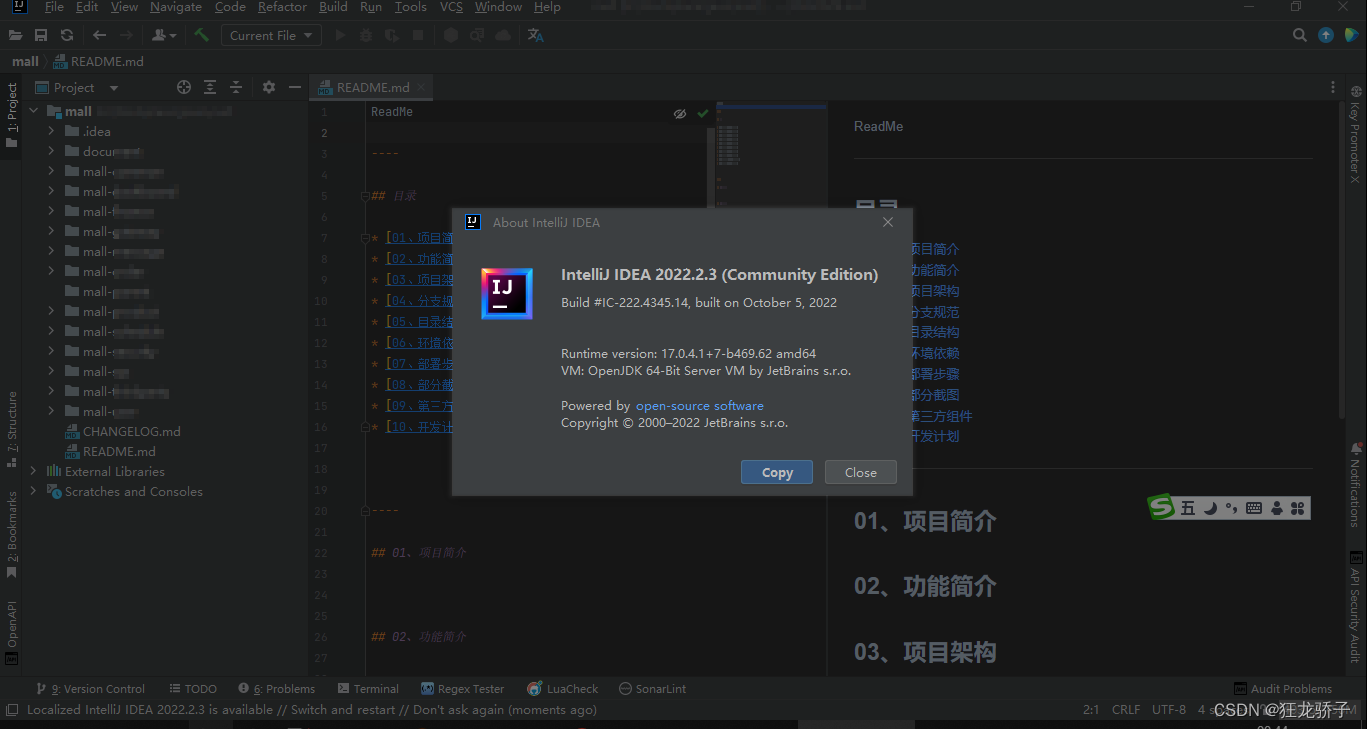Toggle the reader-mode eye icon in the editor
This screenshot has height=729, width=1367.
click(680, 113)
